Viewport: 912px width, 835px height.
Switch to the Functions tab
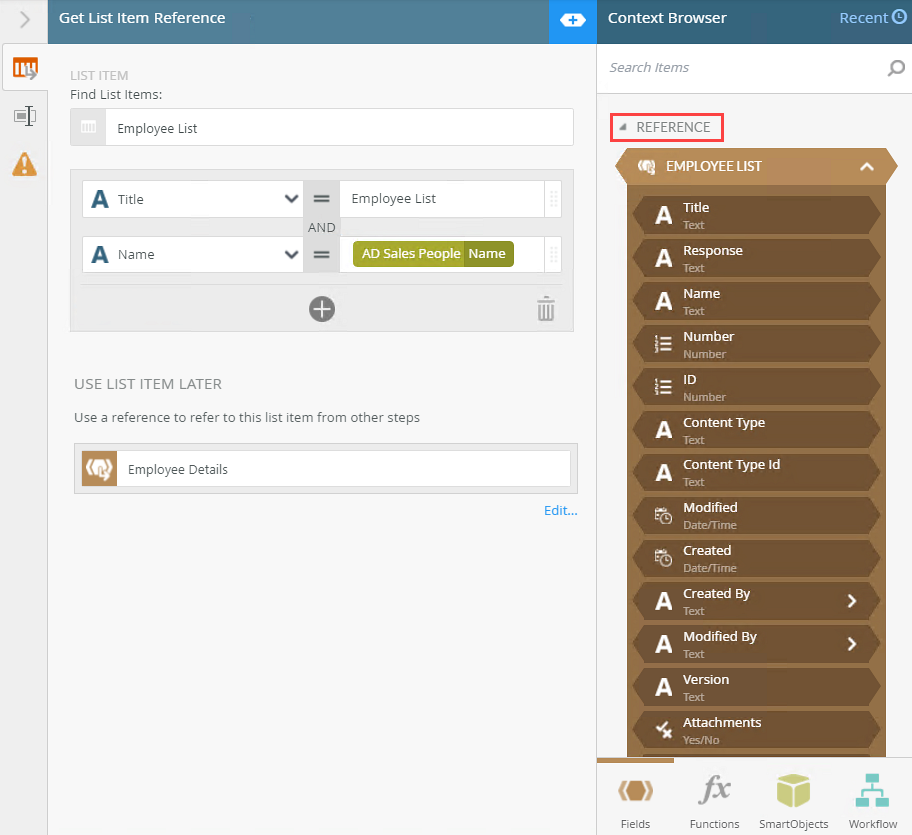coord(714,799)
